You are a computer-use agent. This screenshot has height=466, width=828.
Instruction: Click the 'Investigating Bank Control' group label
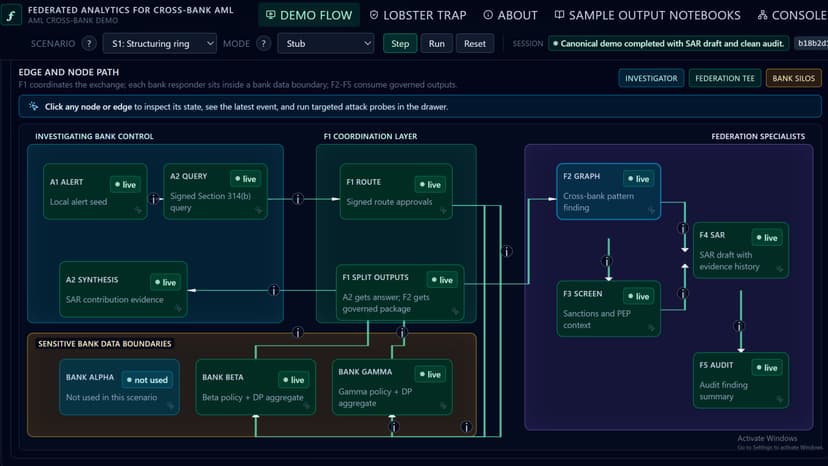pos(94,136)
